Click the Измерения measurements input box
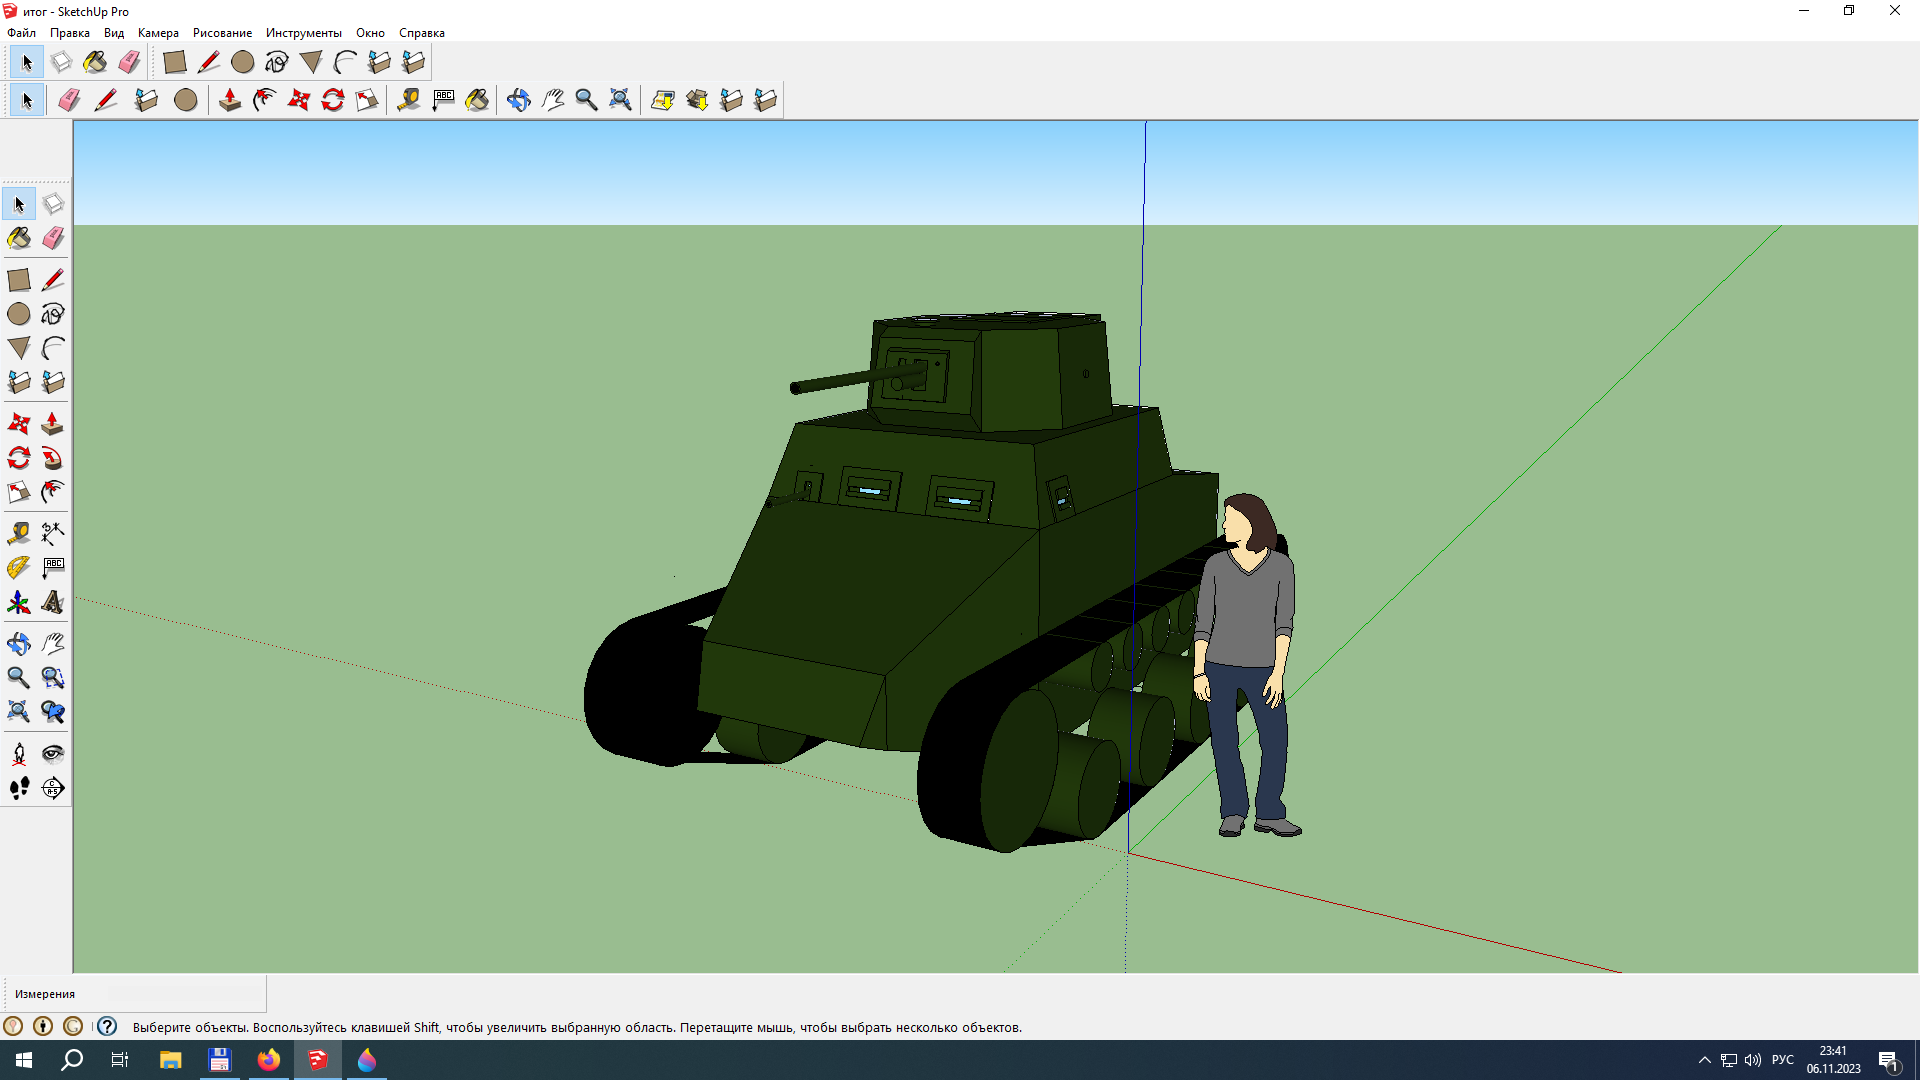The width and height of the screenshot is (1920, 1080). click(x=185, y=994)
